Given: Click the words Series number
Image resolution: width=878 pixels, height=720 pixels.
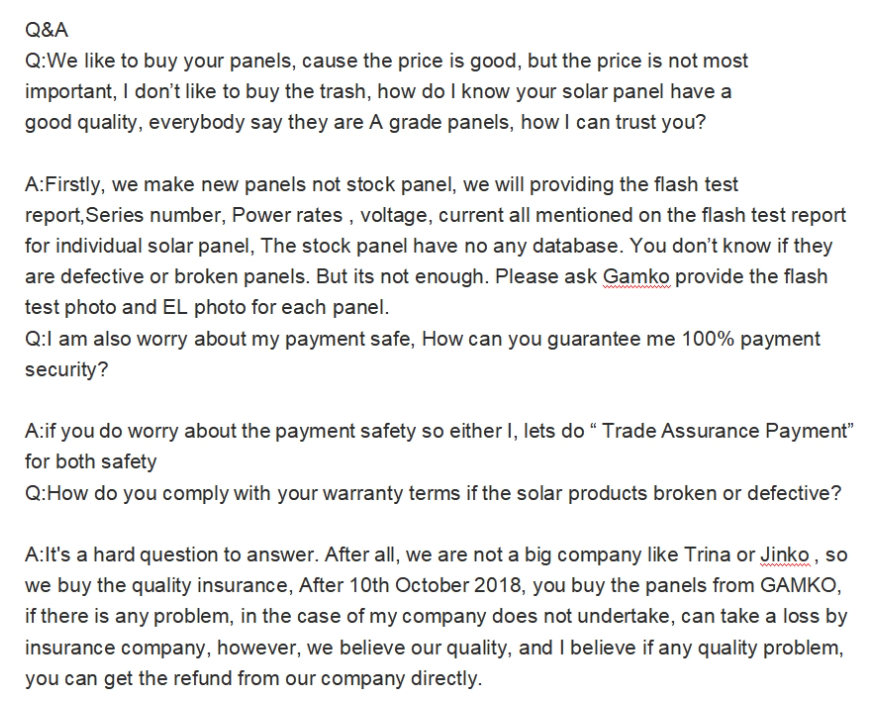Looking at the screenshot, I should [x=154, y=216].
